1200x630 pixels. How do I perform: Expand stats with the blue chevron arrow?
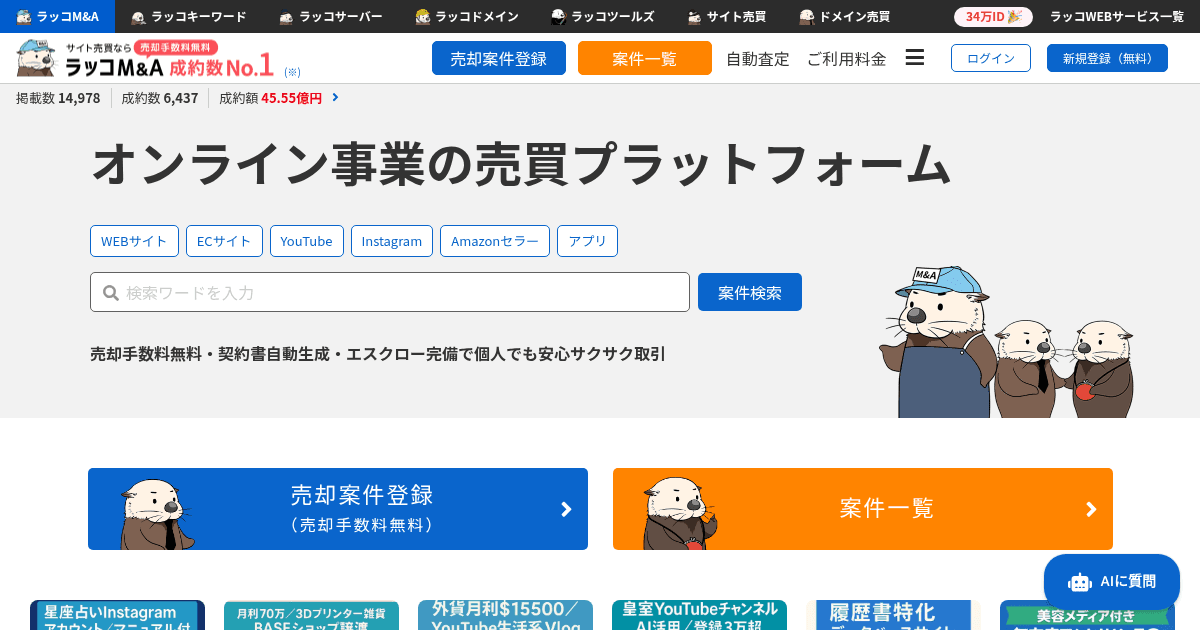tap(335, 97)
